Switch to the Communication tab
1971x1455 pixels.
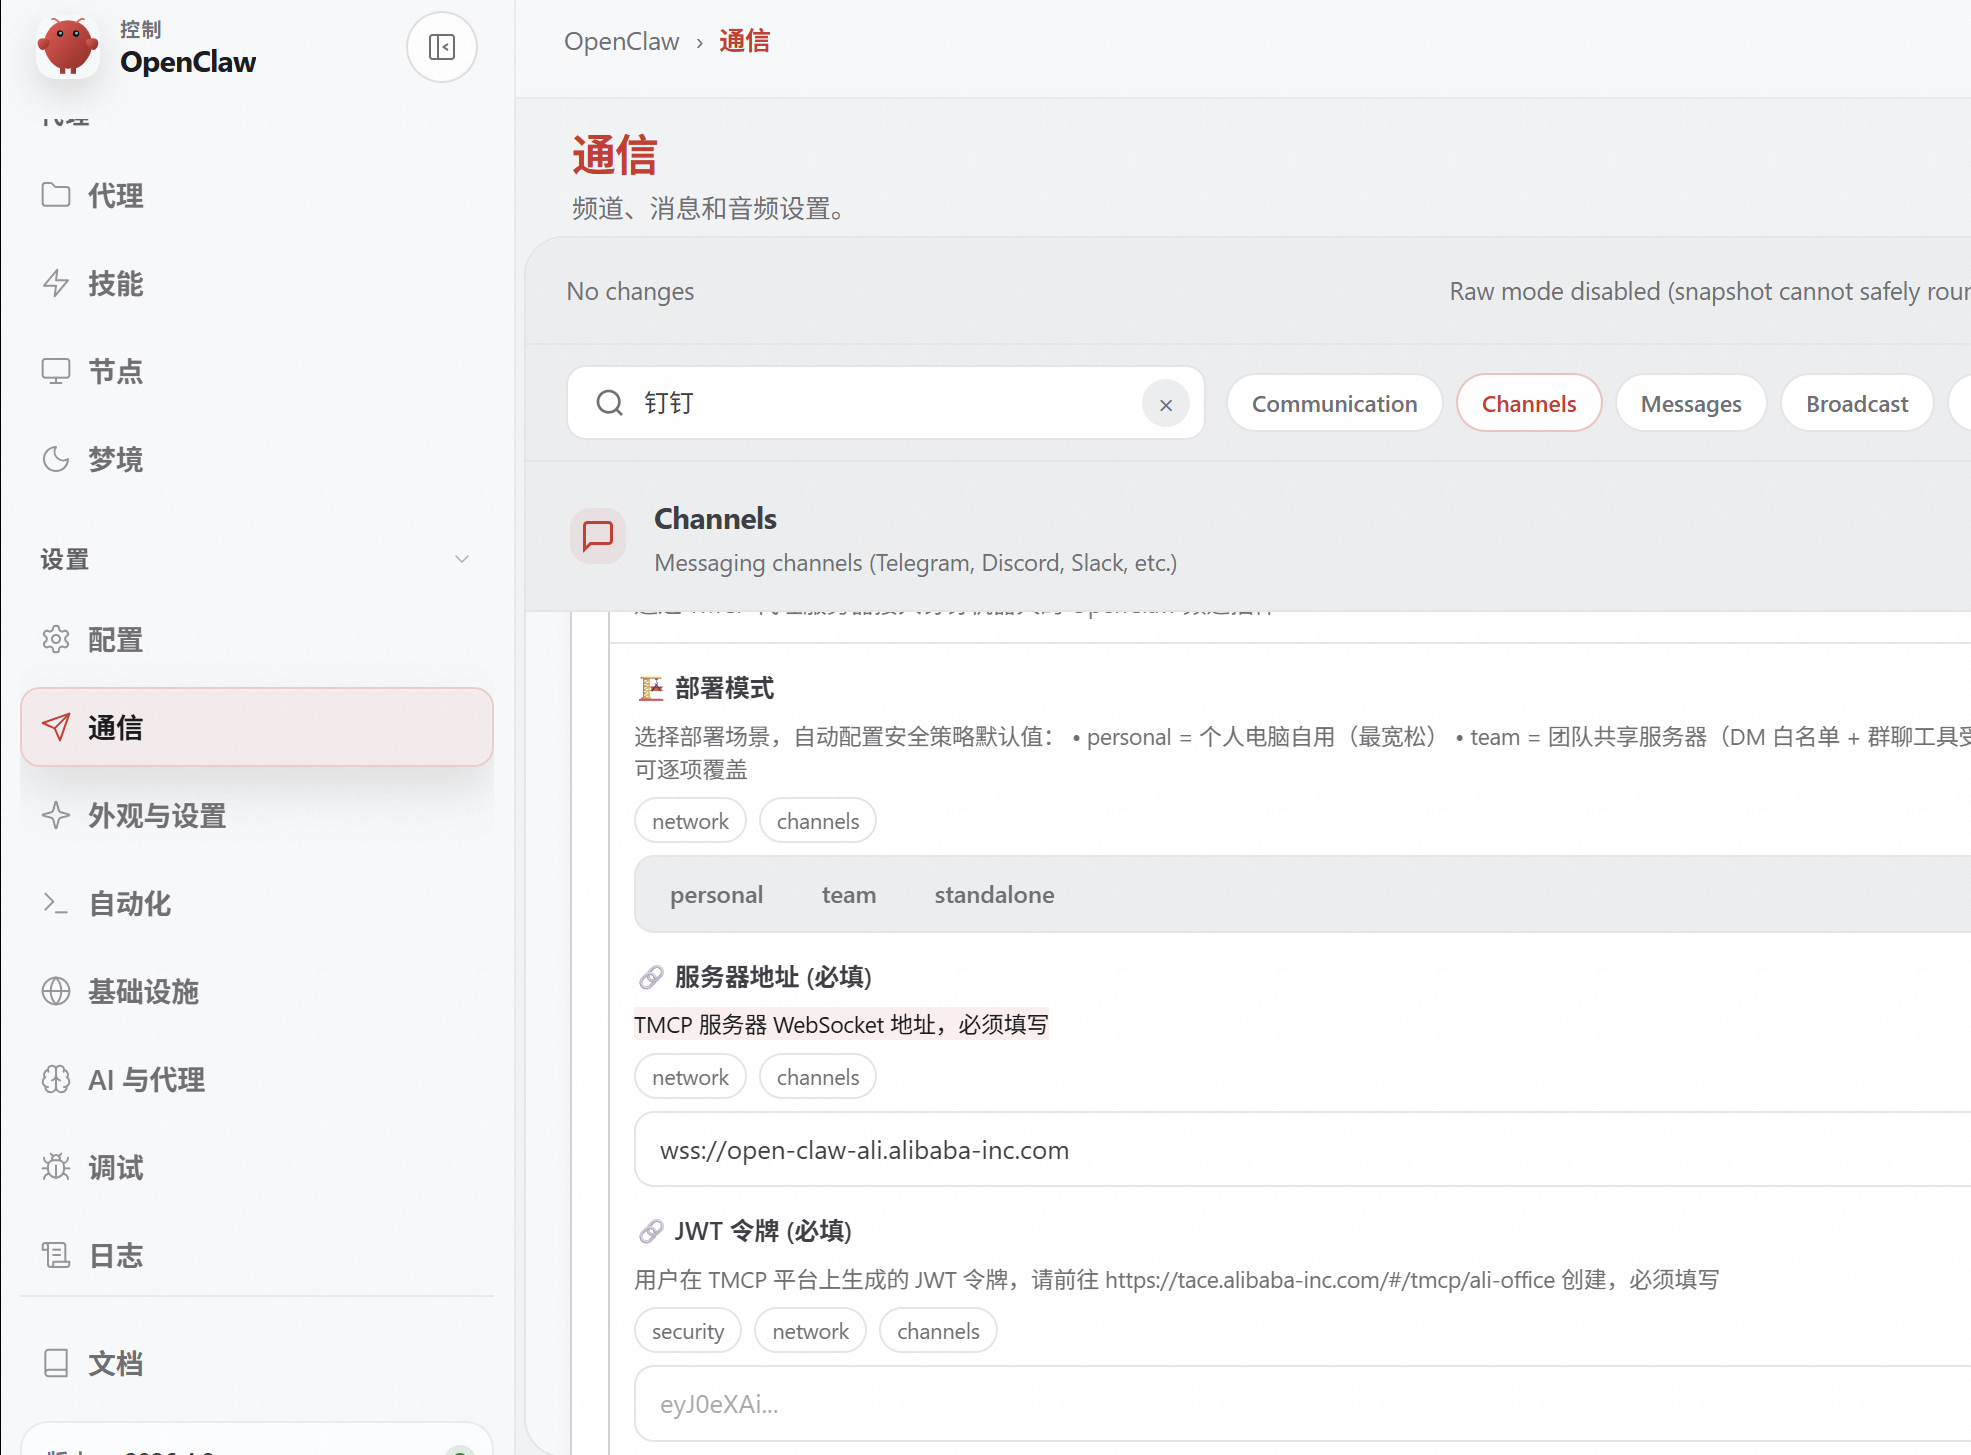point(1334,404)
